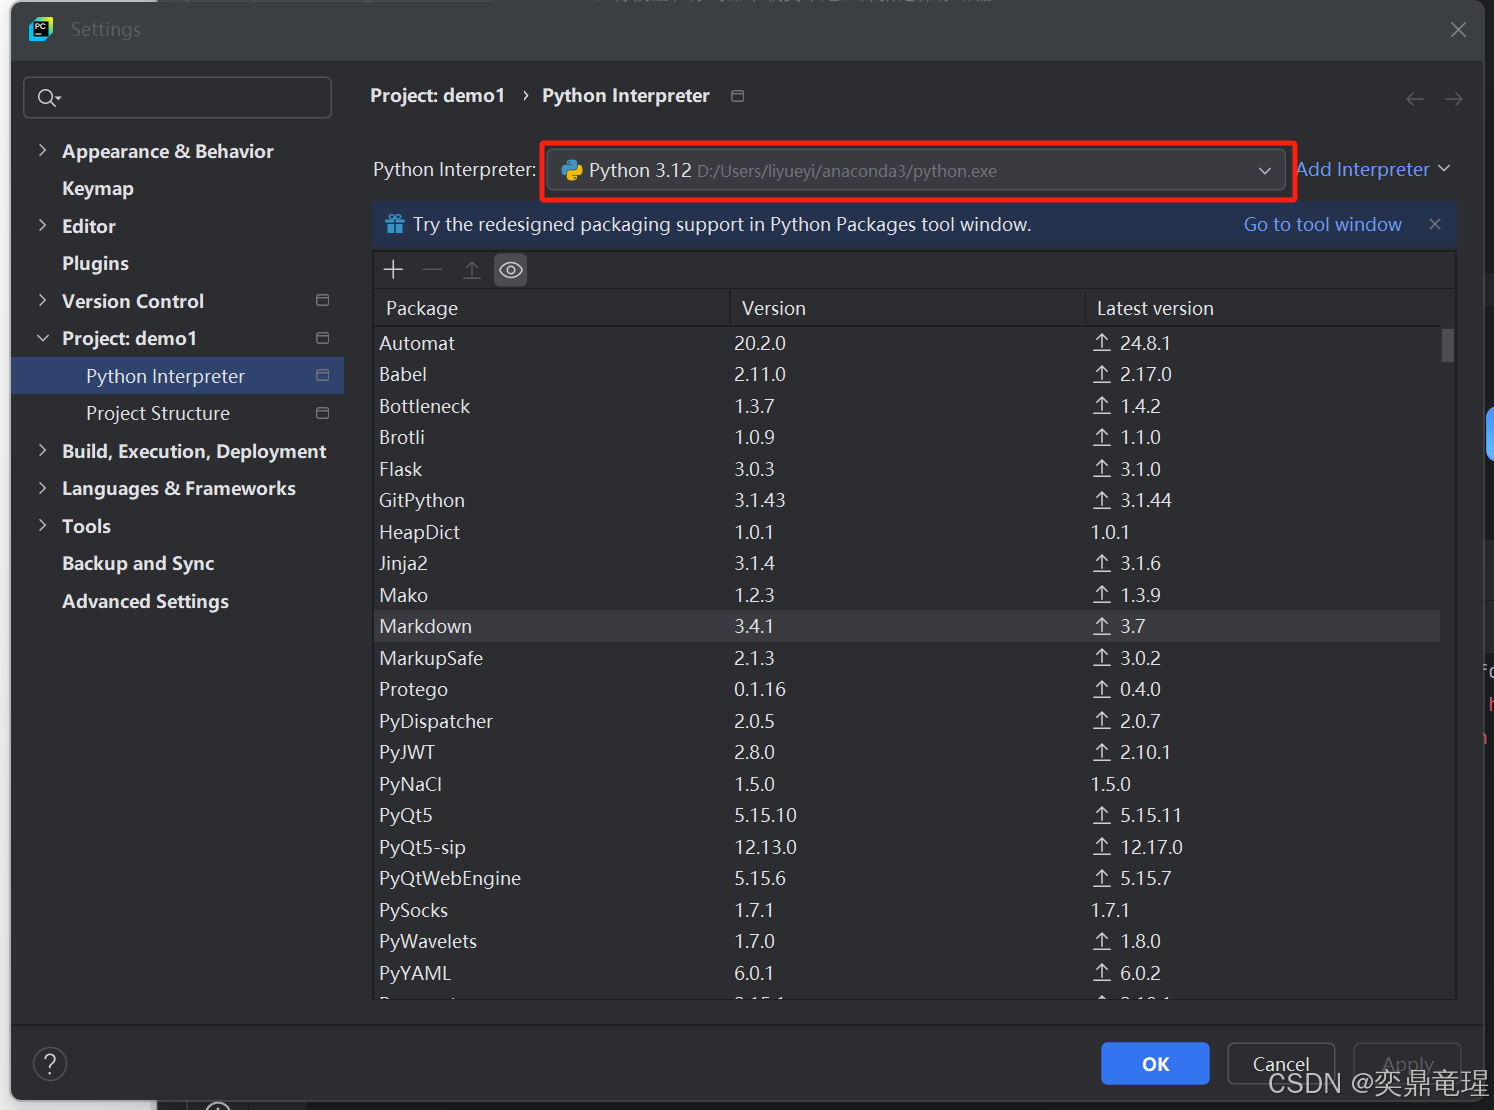Click Go to tool window link

click(x=1322, y=224)
